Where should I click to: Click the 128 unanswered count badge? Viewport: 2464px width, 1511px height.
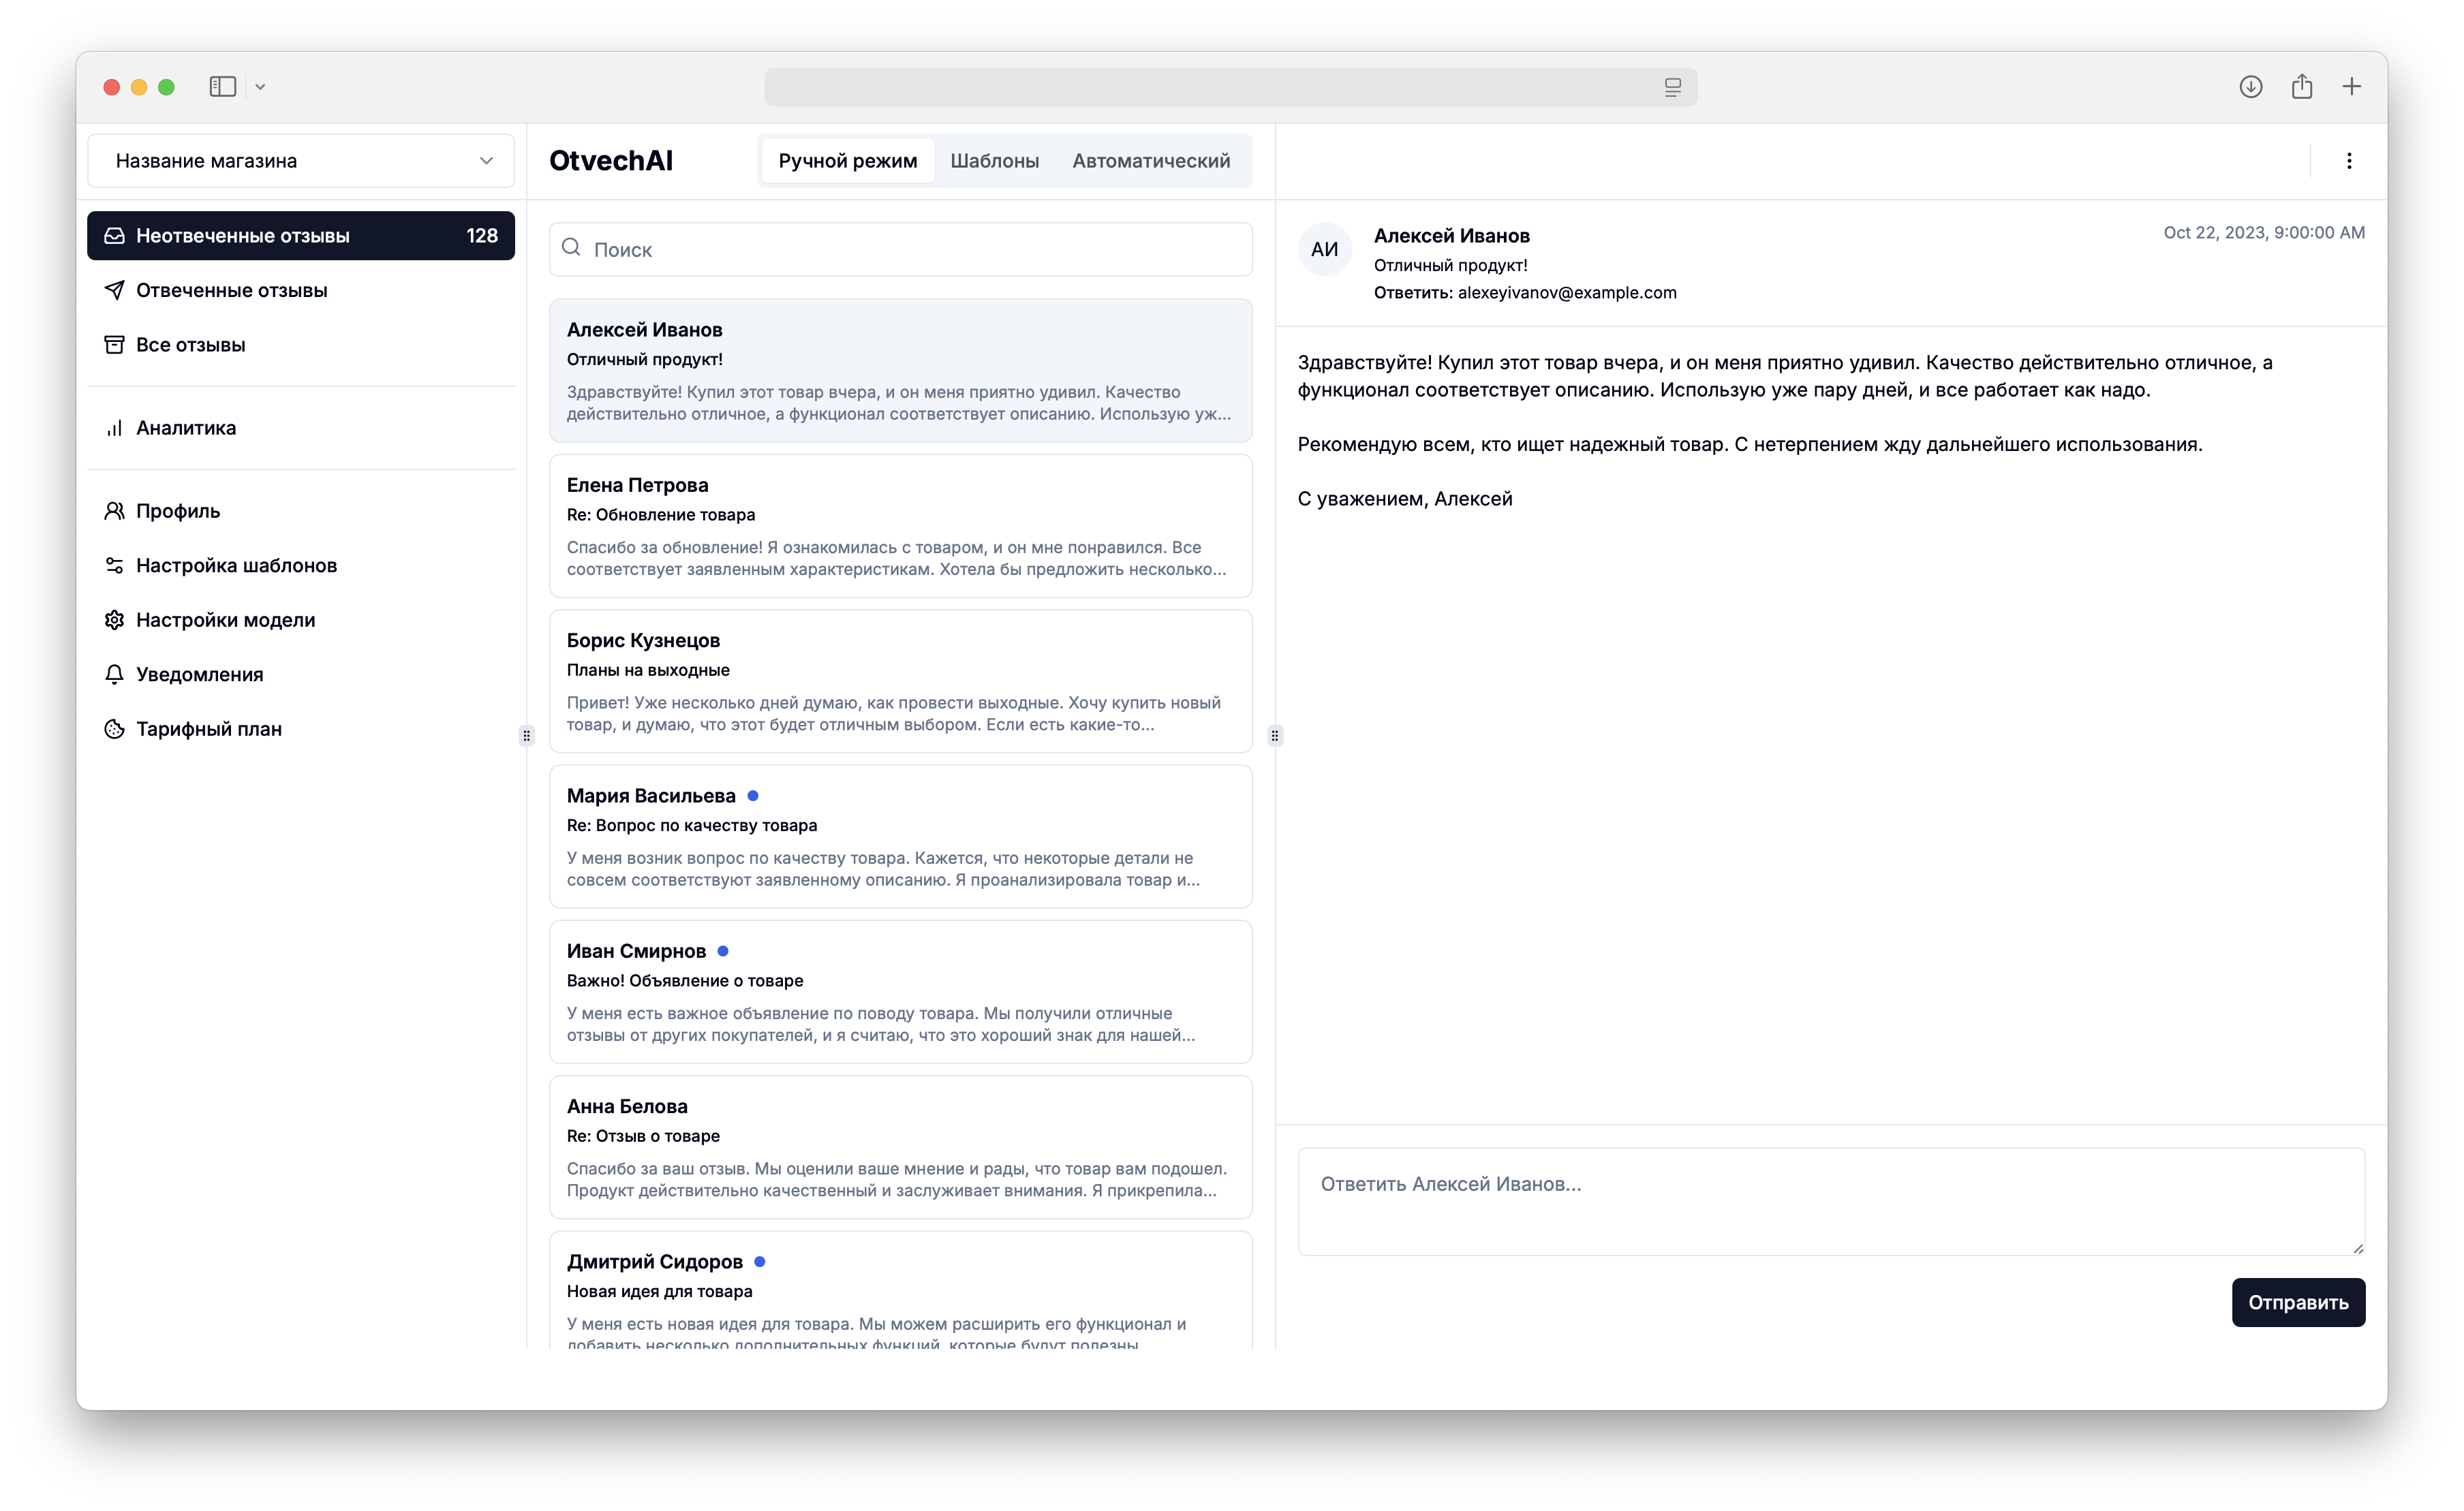click(x=482, y=235)
